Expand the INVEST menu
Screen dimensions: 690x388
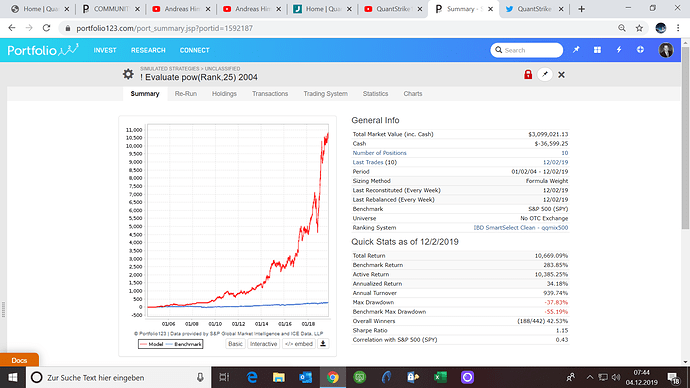(105, 50)
